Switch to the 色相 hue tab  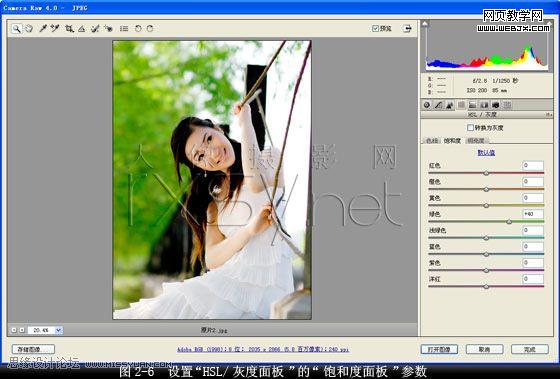432,141
